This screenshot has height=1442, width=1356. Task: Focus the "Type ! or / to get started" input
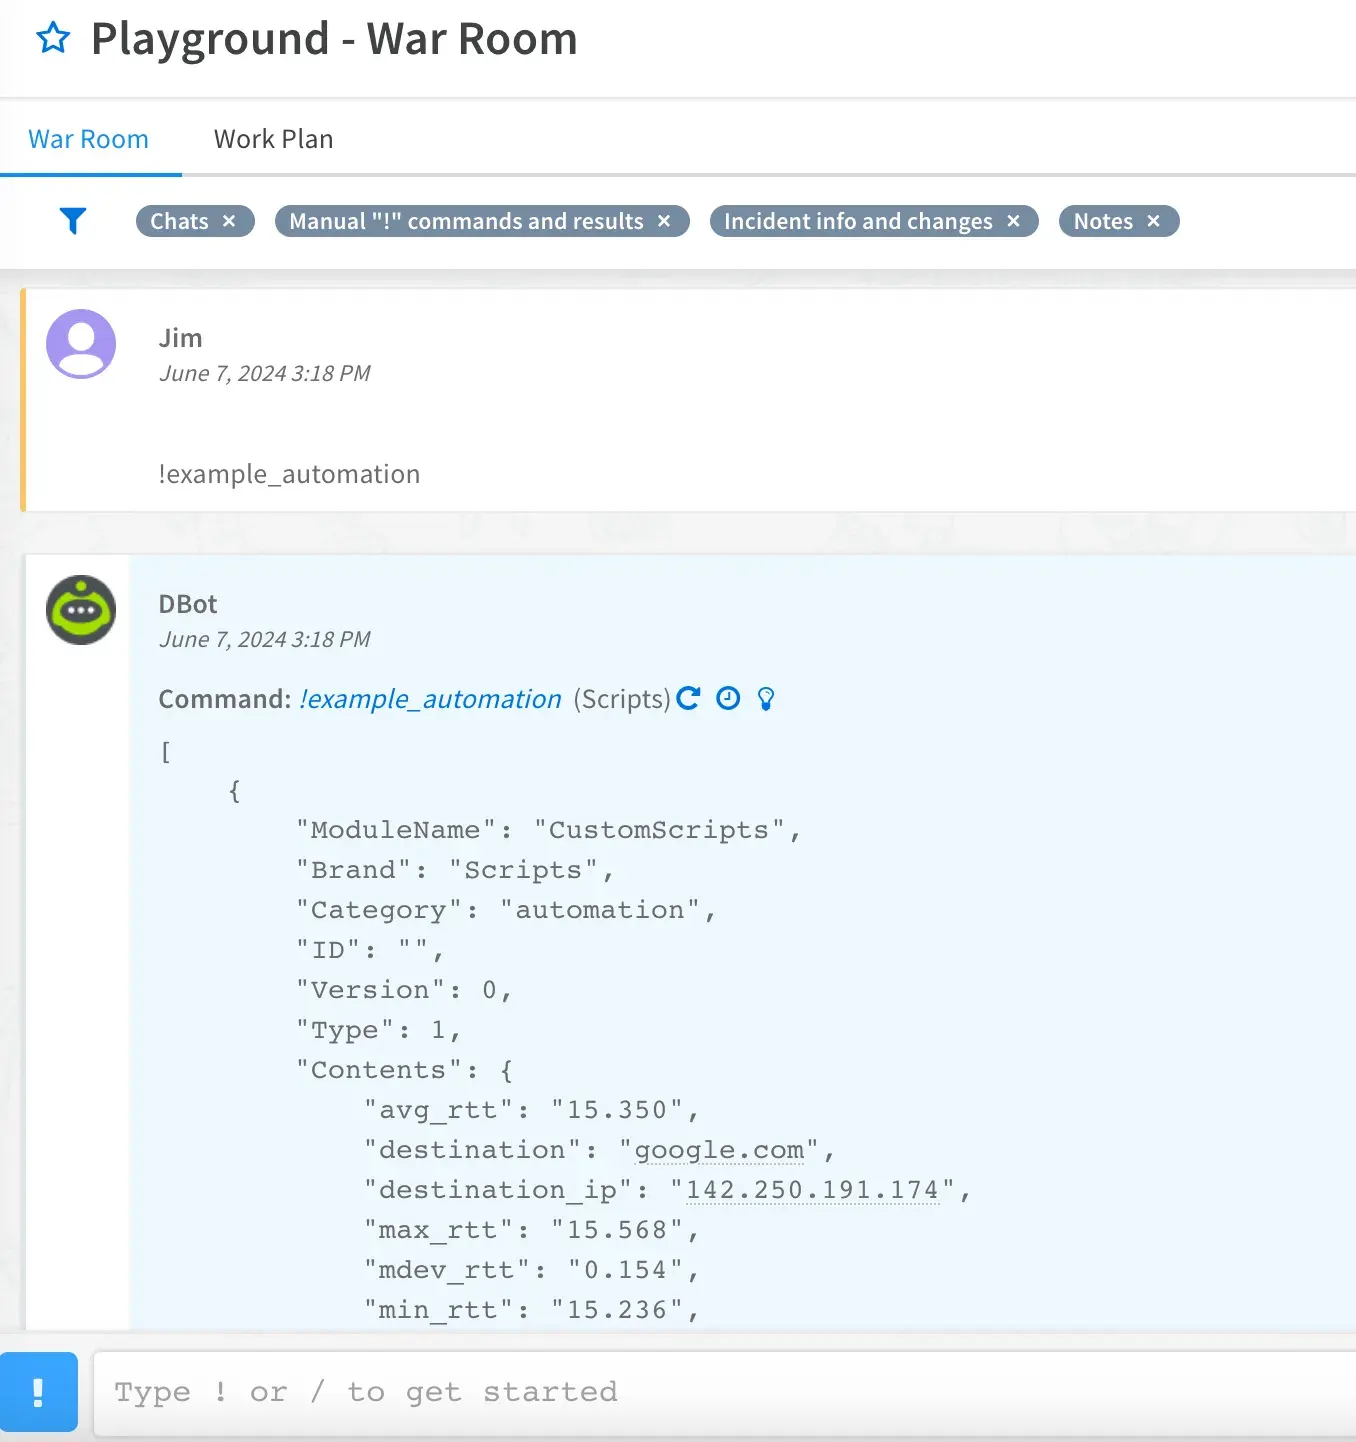(724, 1392)
